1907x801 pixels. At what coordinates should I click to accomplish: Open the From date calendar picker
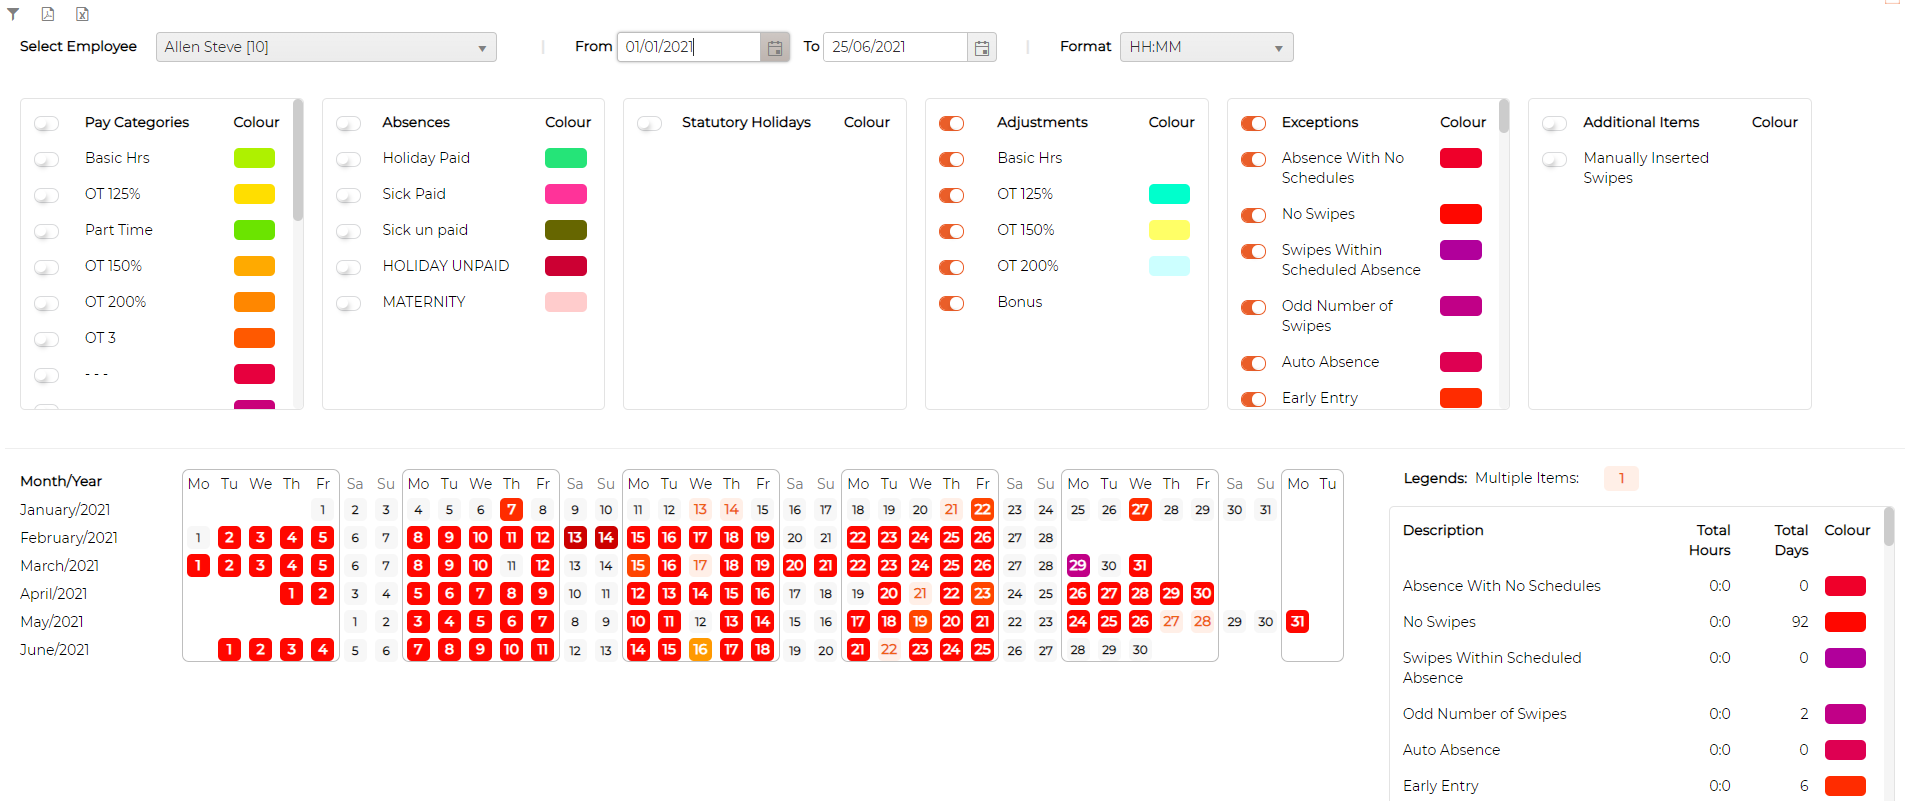coord(775,47)
